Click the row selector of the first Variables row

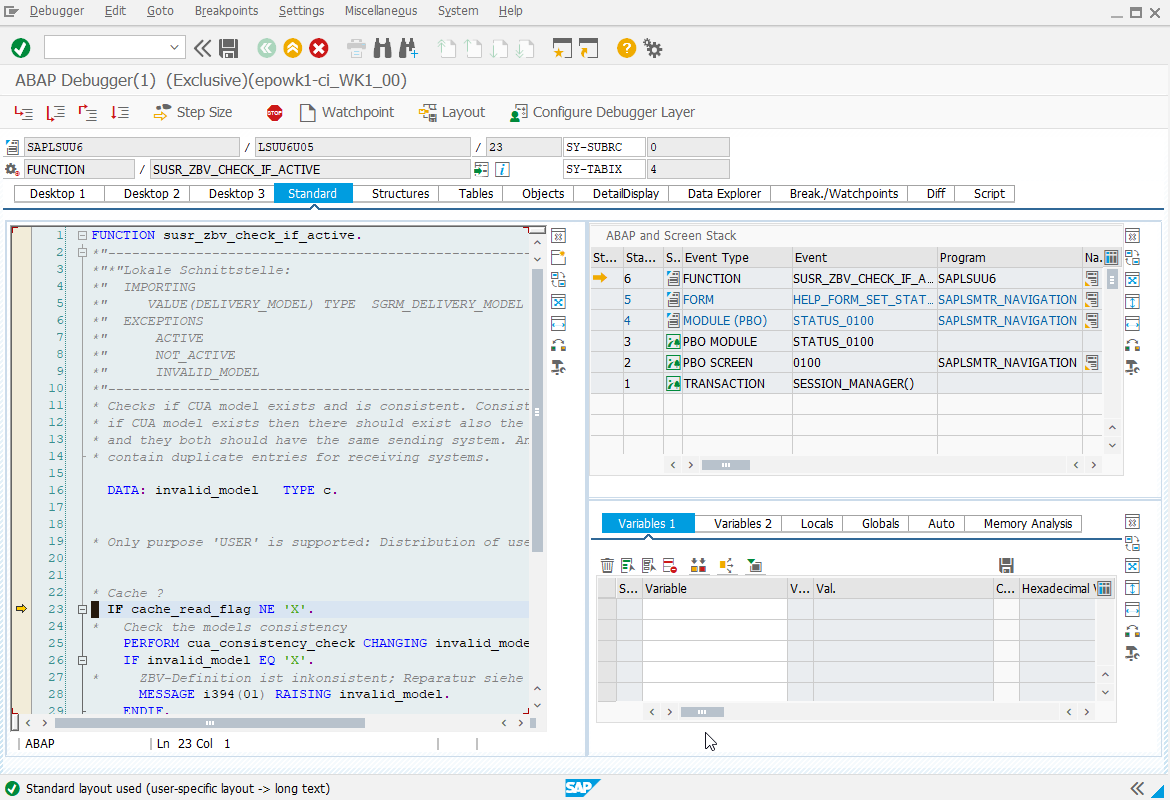[x=607, y=609]
